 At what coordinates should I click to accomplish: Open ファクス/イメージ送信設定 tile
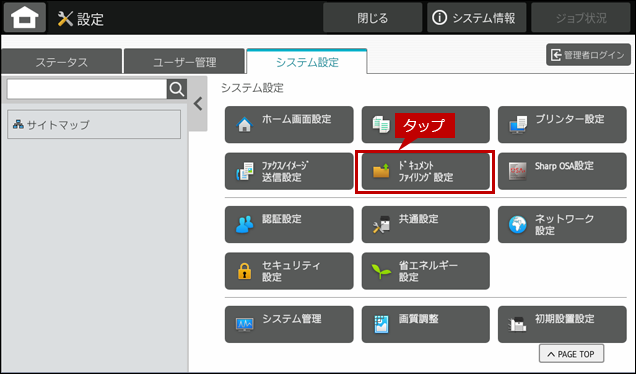(x=289, y=171)
